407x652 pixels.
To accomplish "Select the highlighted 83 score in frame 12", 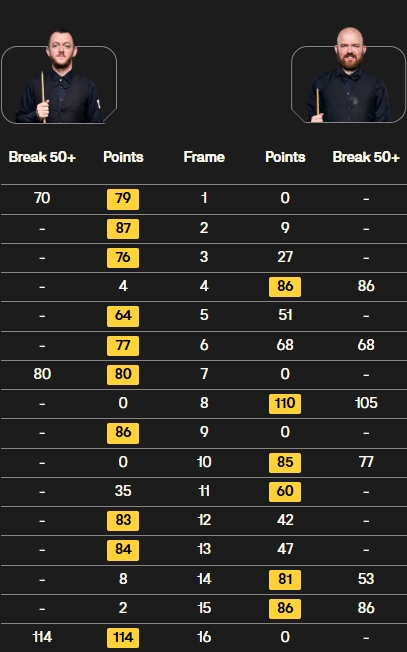I will pyautogui.click(x=123, y=521).
